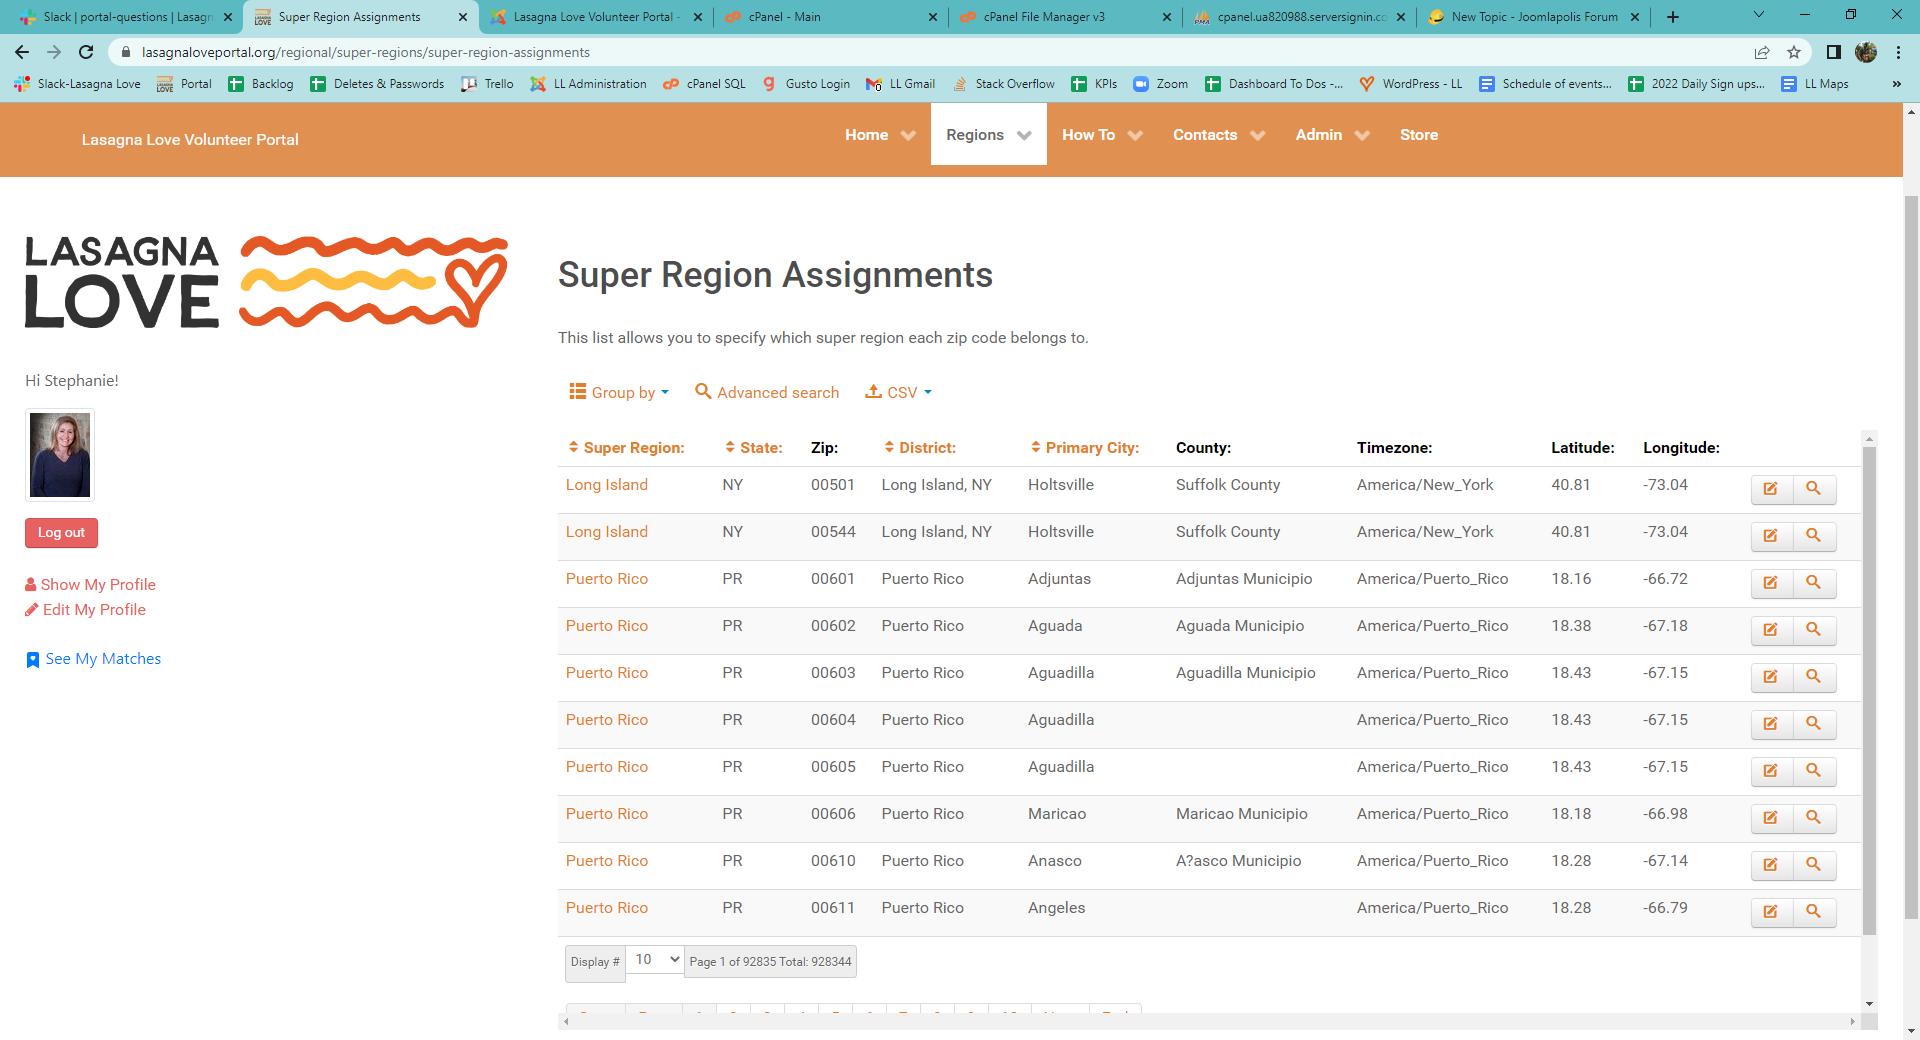
Task: Open details for Aguada 00602 row
Action: (1814, 630)
